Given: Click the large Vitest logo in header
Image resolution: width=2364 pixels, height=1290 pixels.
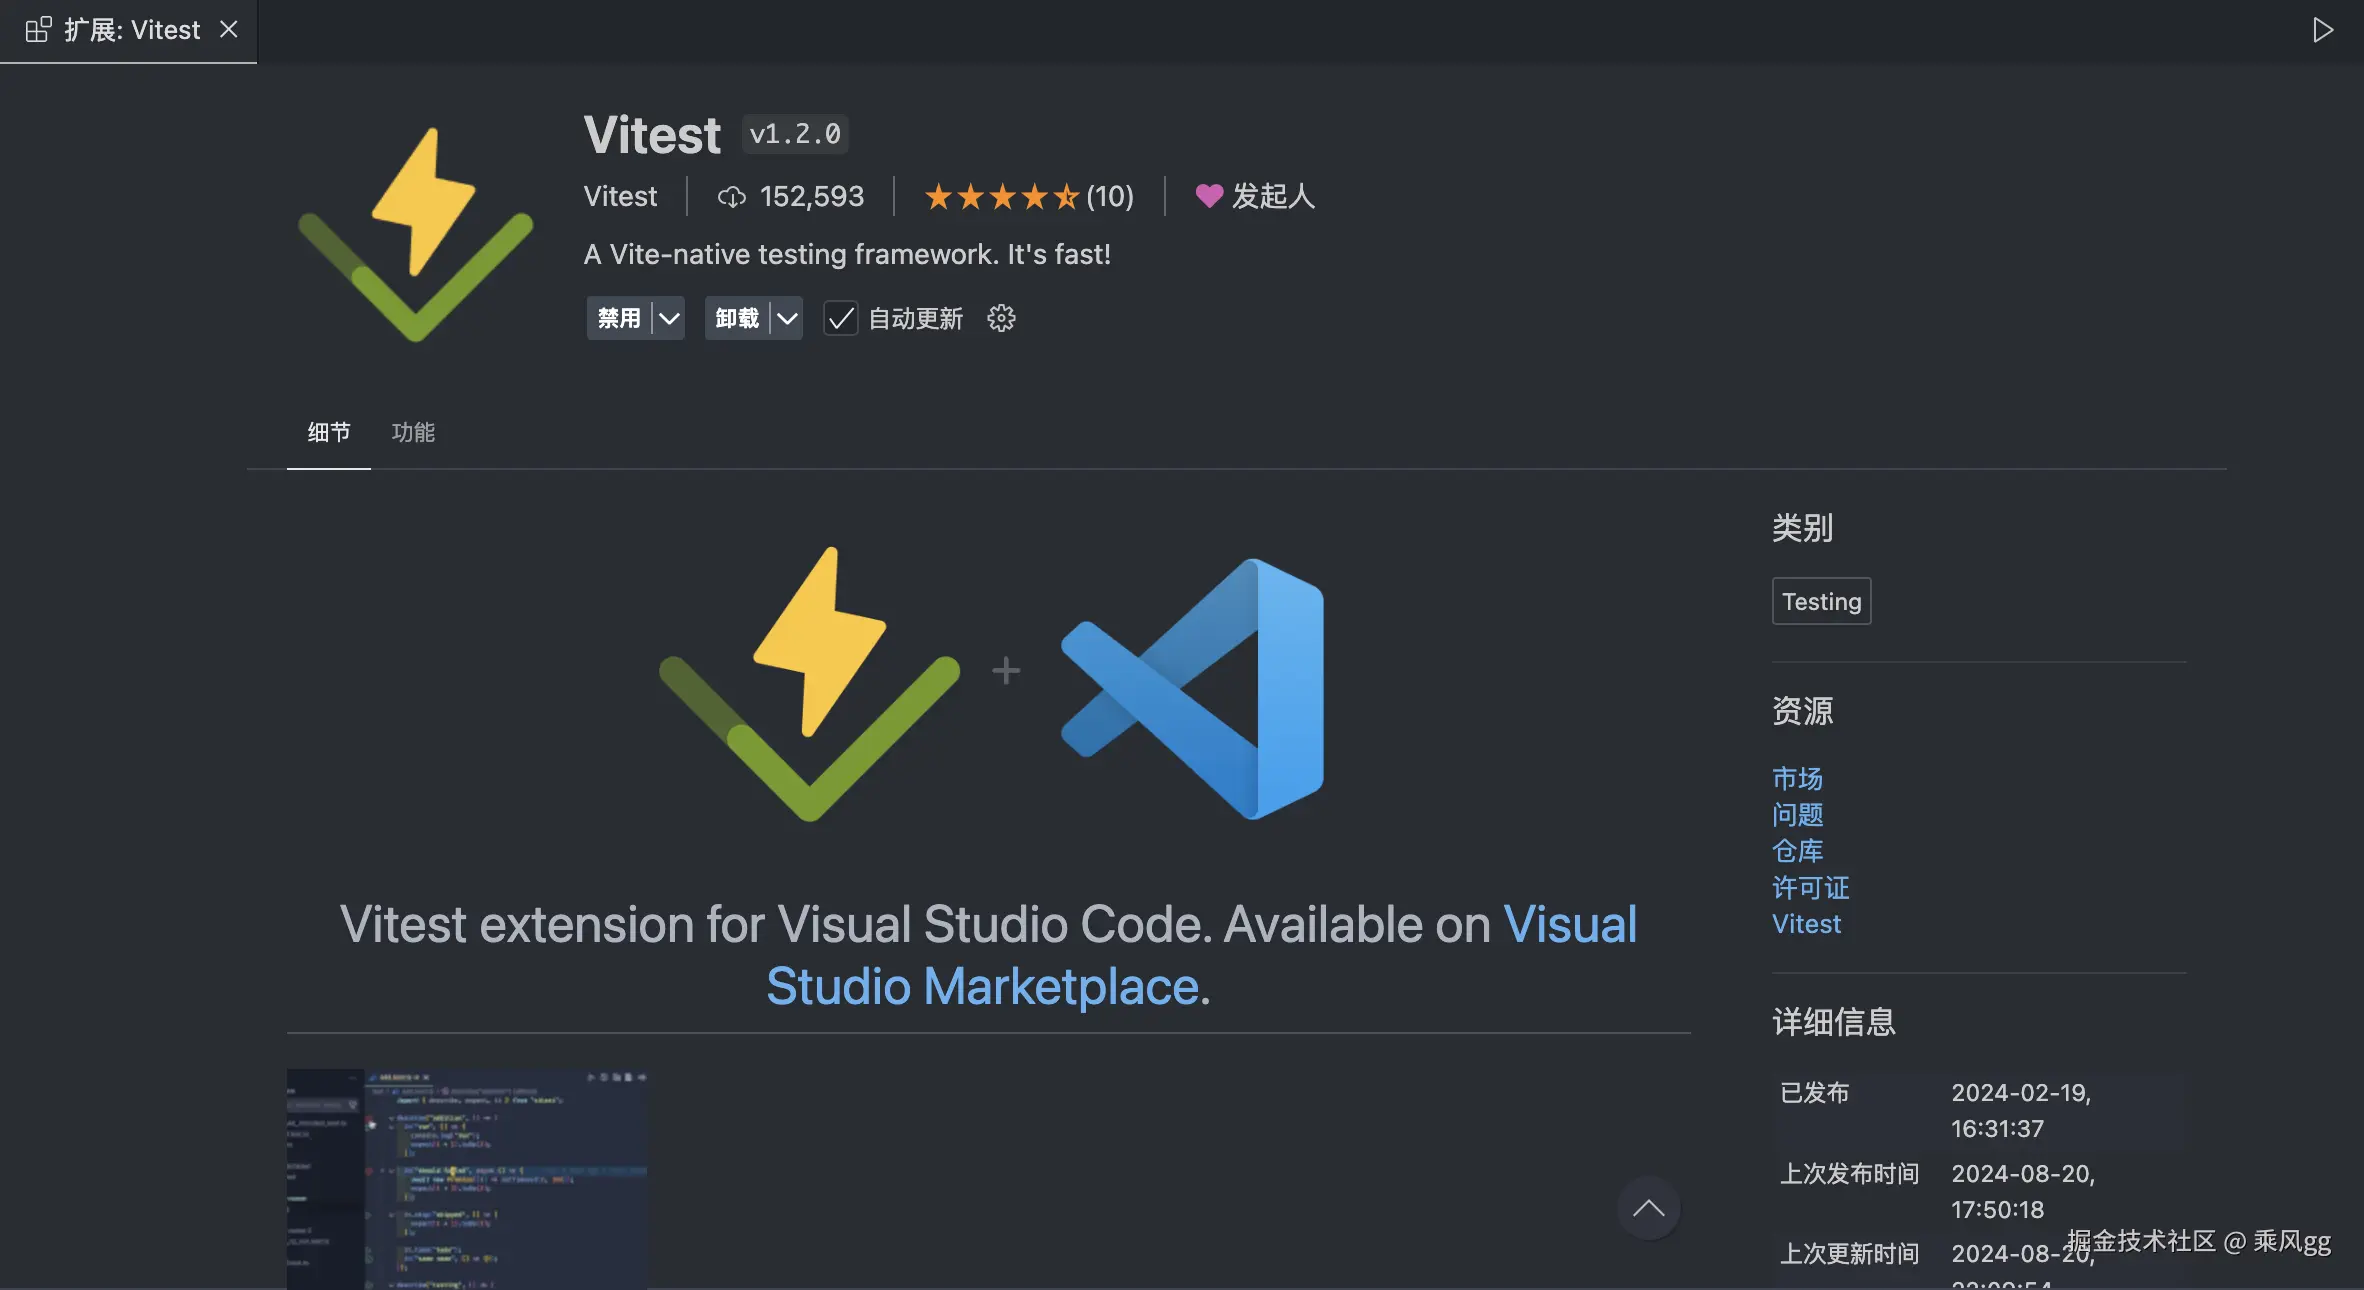Looking at the screenshot, I should (416, 234).
